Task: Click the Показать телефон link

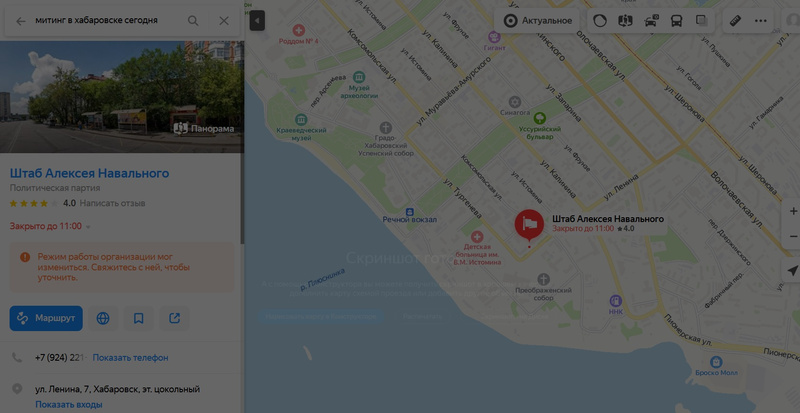Action: 131,358
